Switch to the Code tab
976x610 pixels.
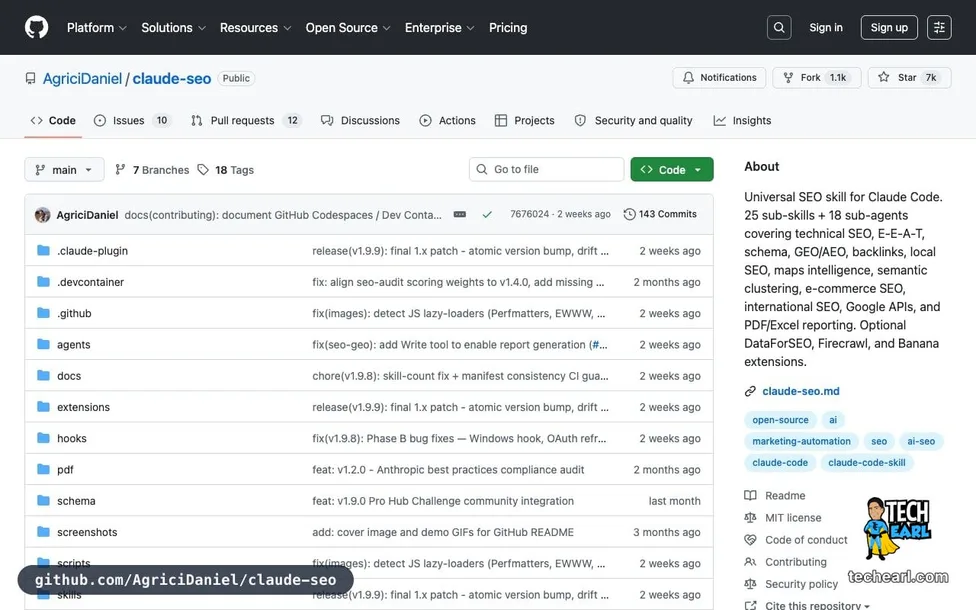(54, 120)
